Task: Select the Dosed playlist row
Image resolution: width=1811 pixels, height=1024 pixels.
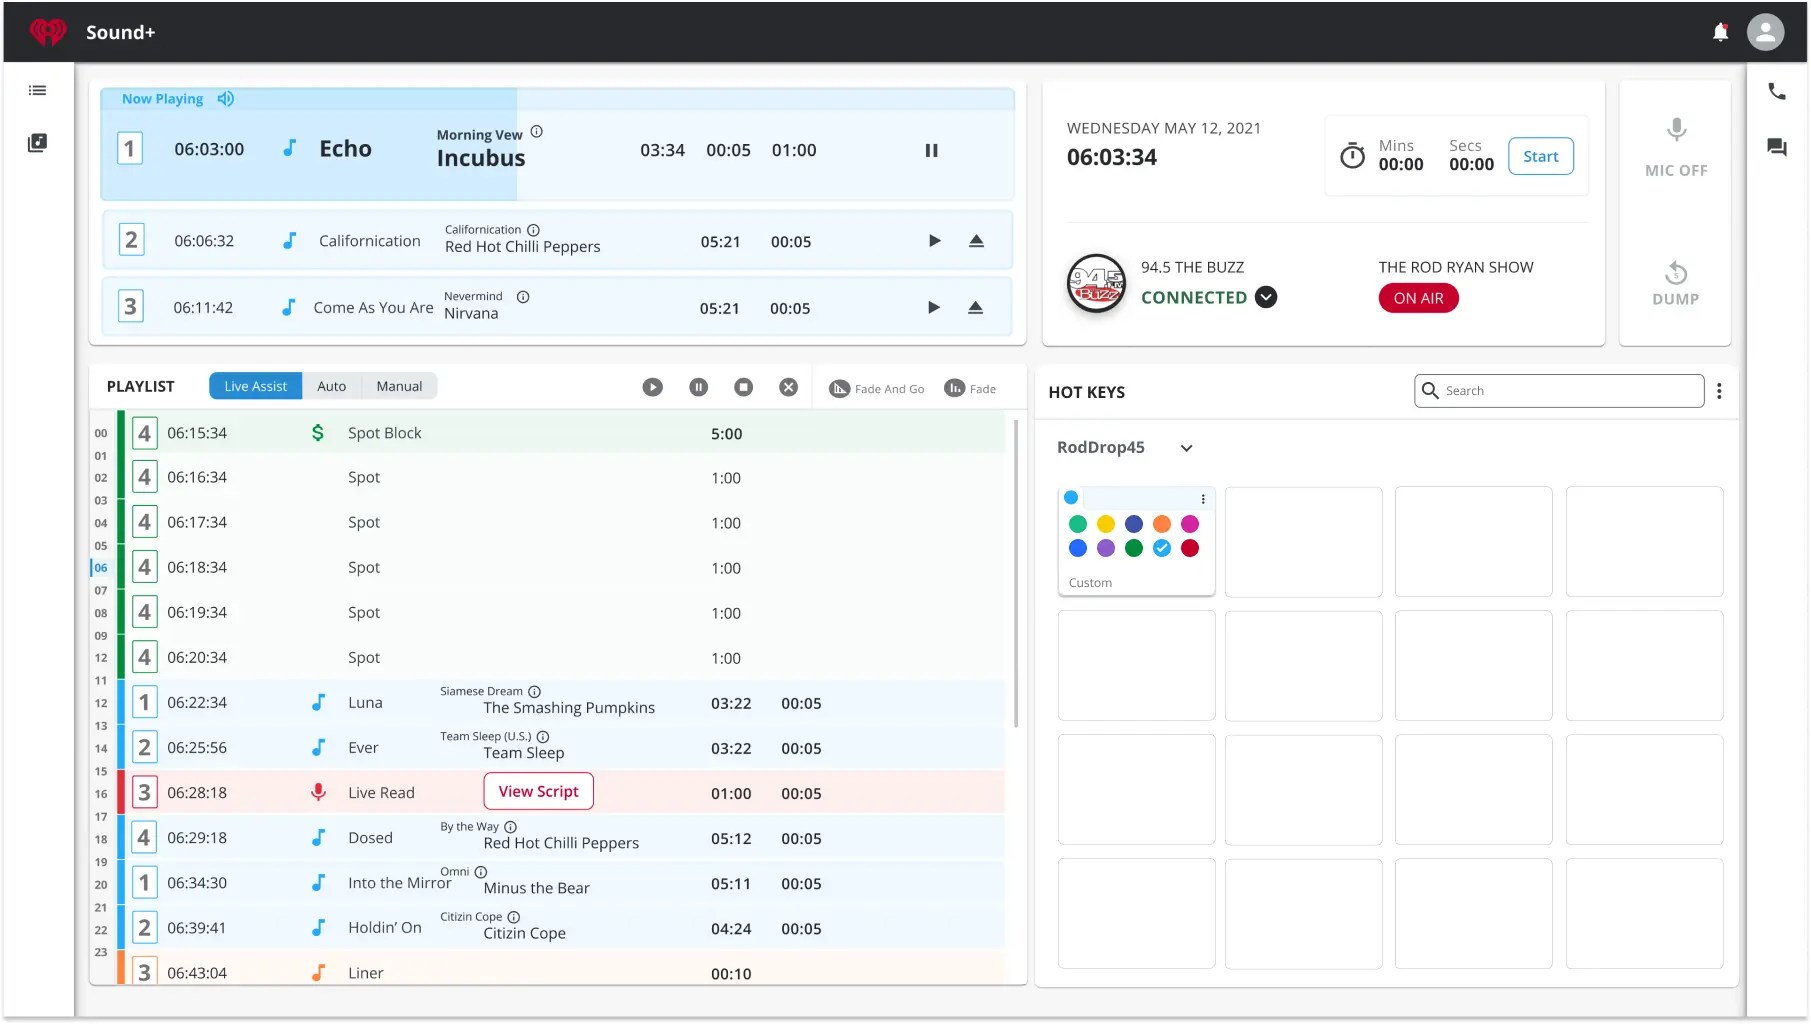Action: pos(561,838)
